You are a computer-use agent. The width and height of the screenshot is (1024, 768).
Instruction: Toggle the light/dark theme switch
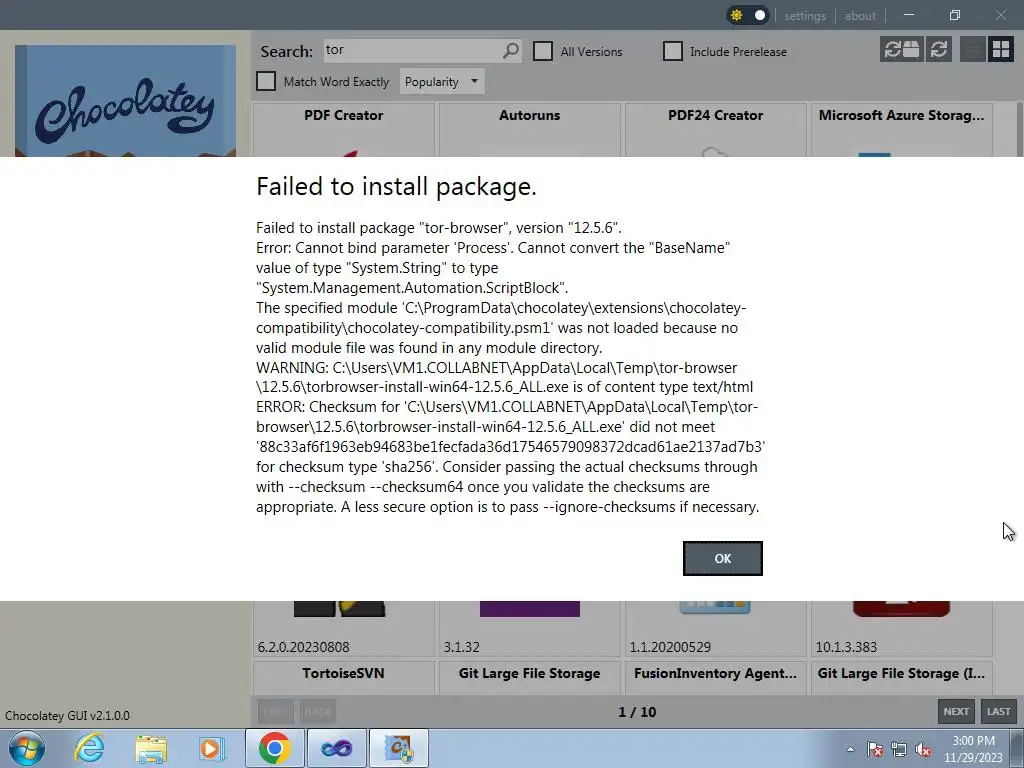coord(748,15)
